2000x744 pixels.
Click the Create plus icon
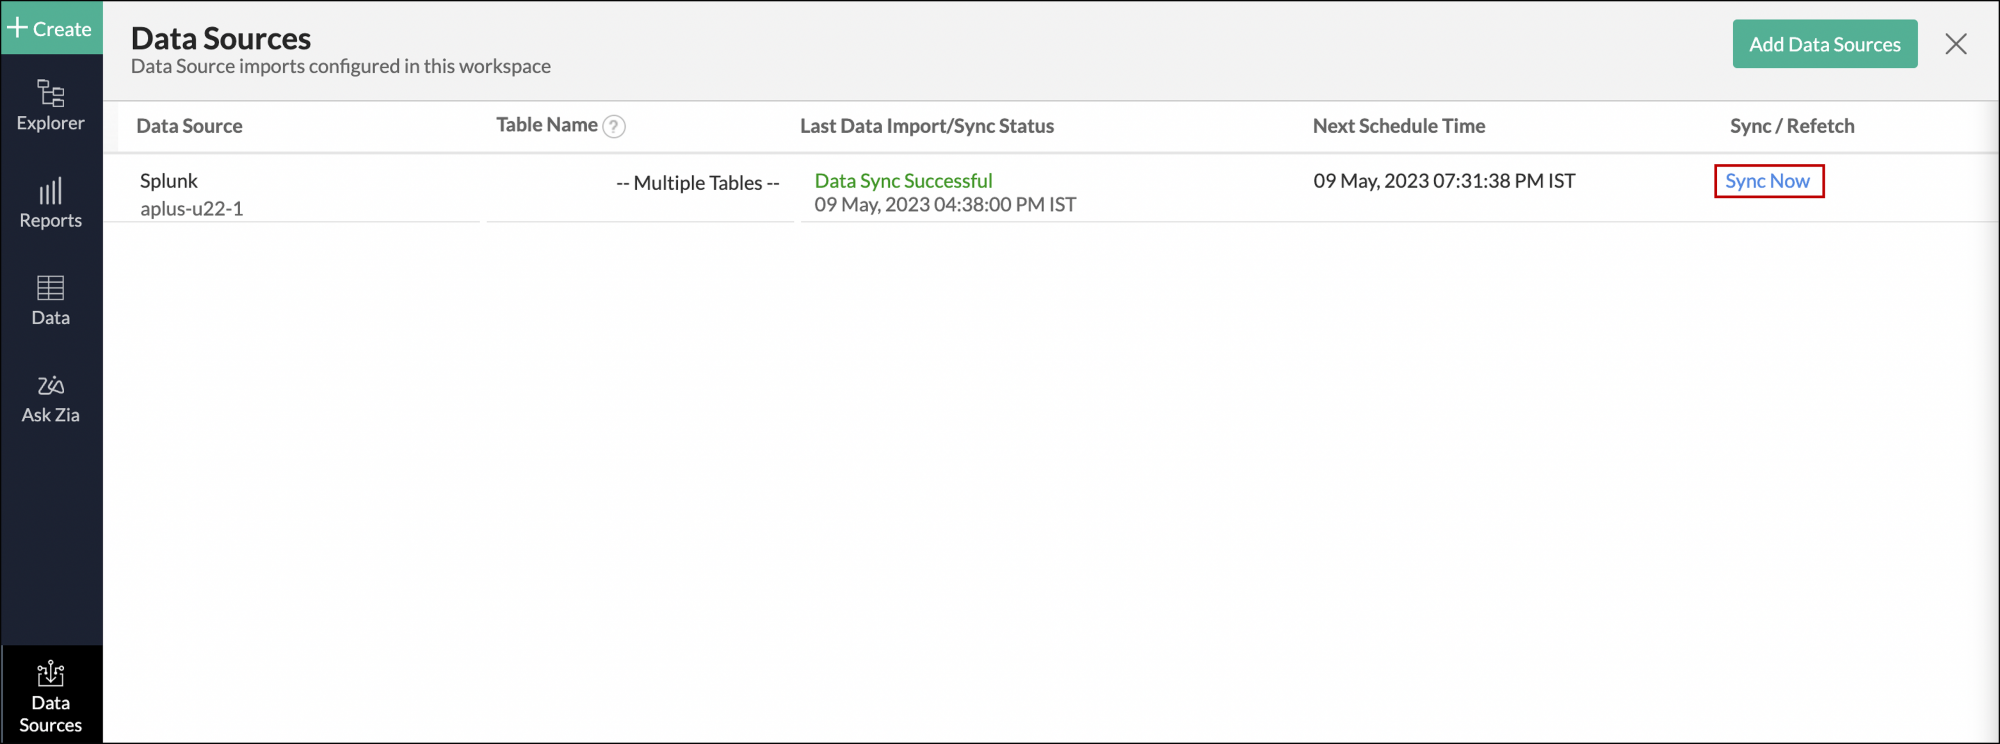coord(18,28)
